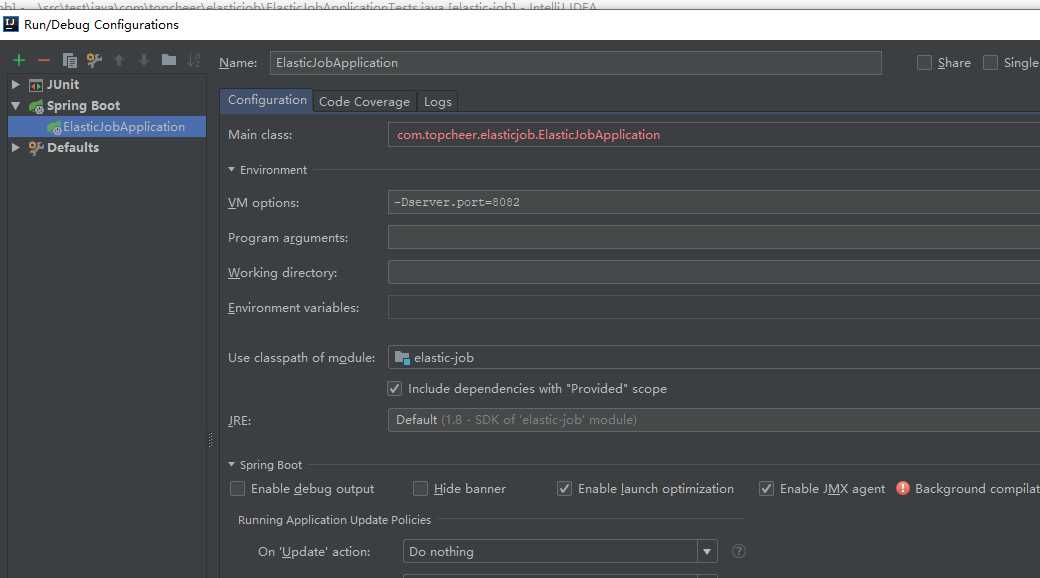The width and height of the screenshot is (1040, 578).
Task: Click the 'Environment variables:' label
Action: (293, 308)
